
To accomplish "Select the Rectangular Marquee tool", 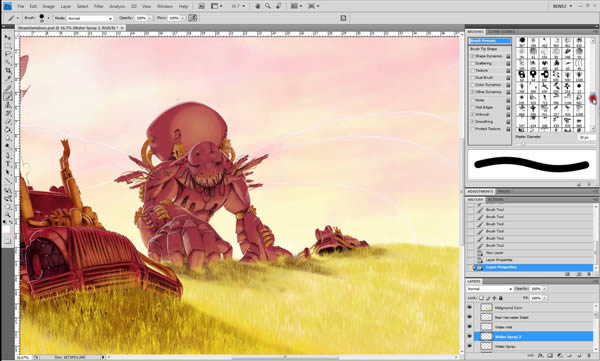I will click(8, 46).
